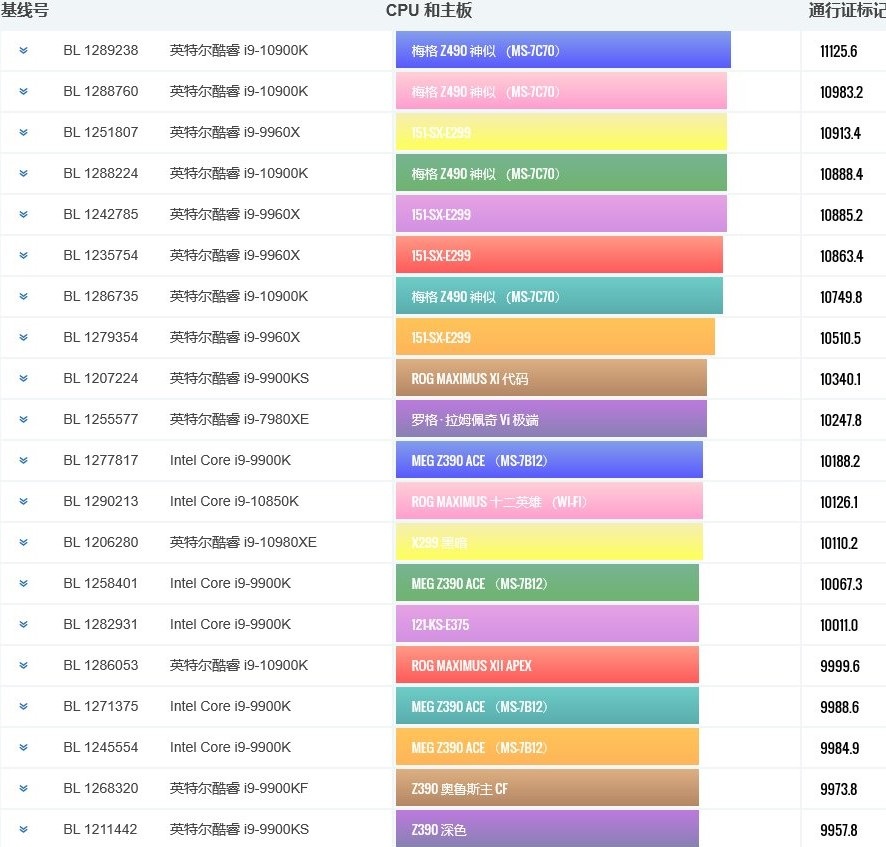Image resolution: width=886 pixels, height=847 pixels.
Task: Click the orange 151-SX-E299 bar scoring 10510.5
Action: pyautogui.click(x=555, y=337)
